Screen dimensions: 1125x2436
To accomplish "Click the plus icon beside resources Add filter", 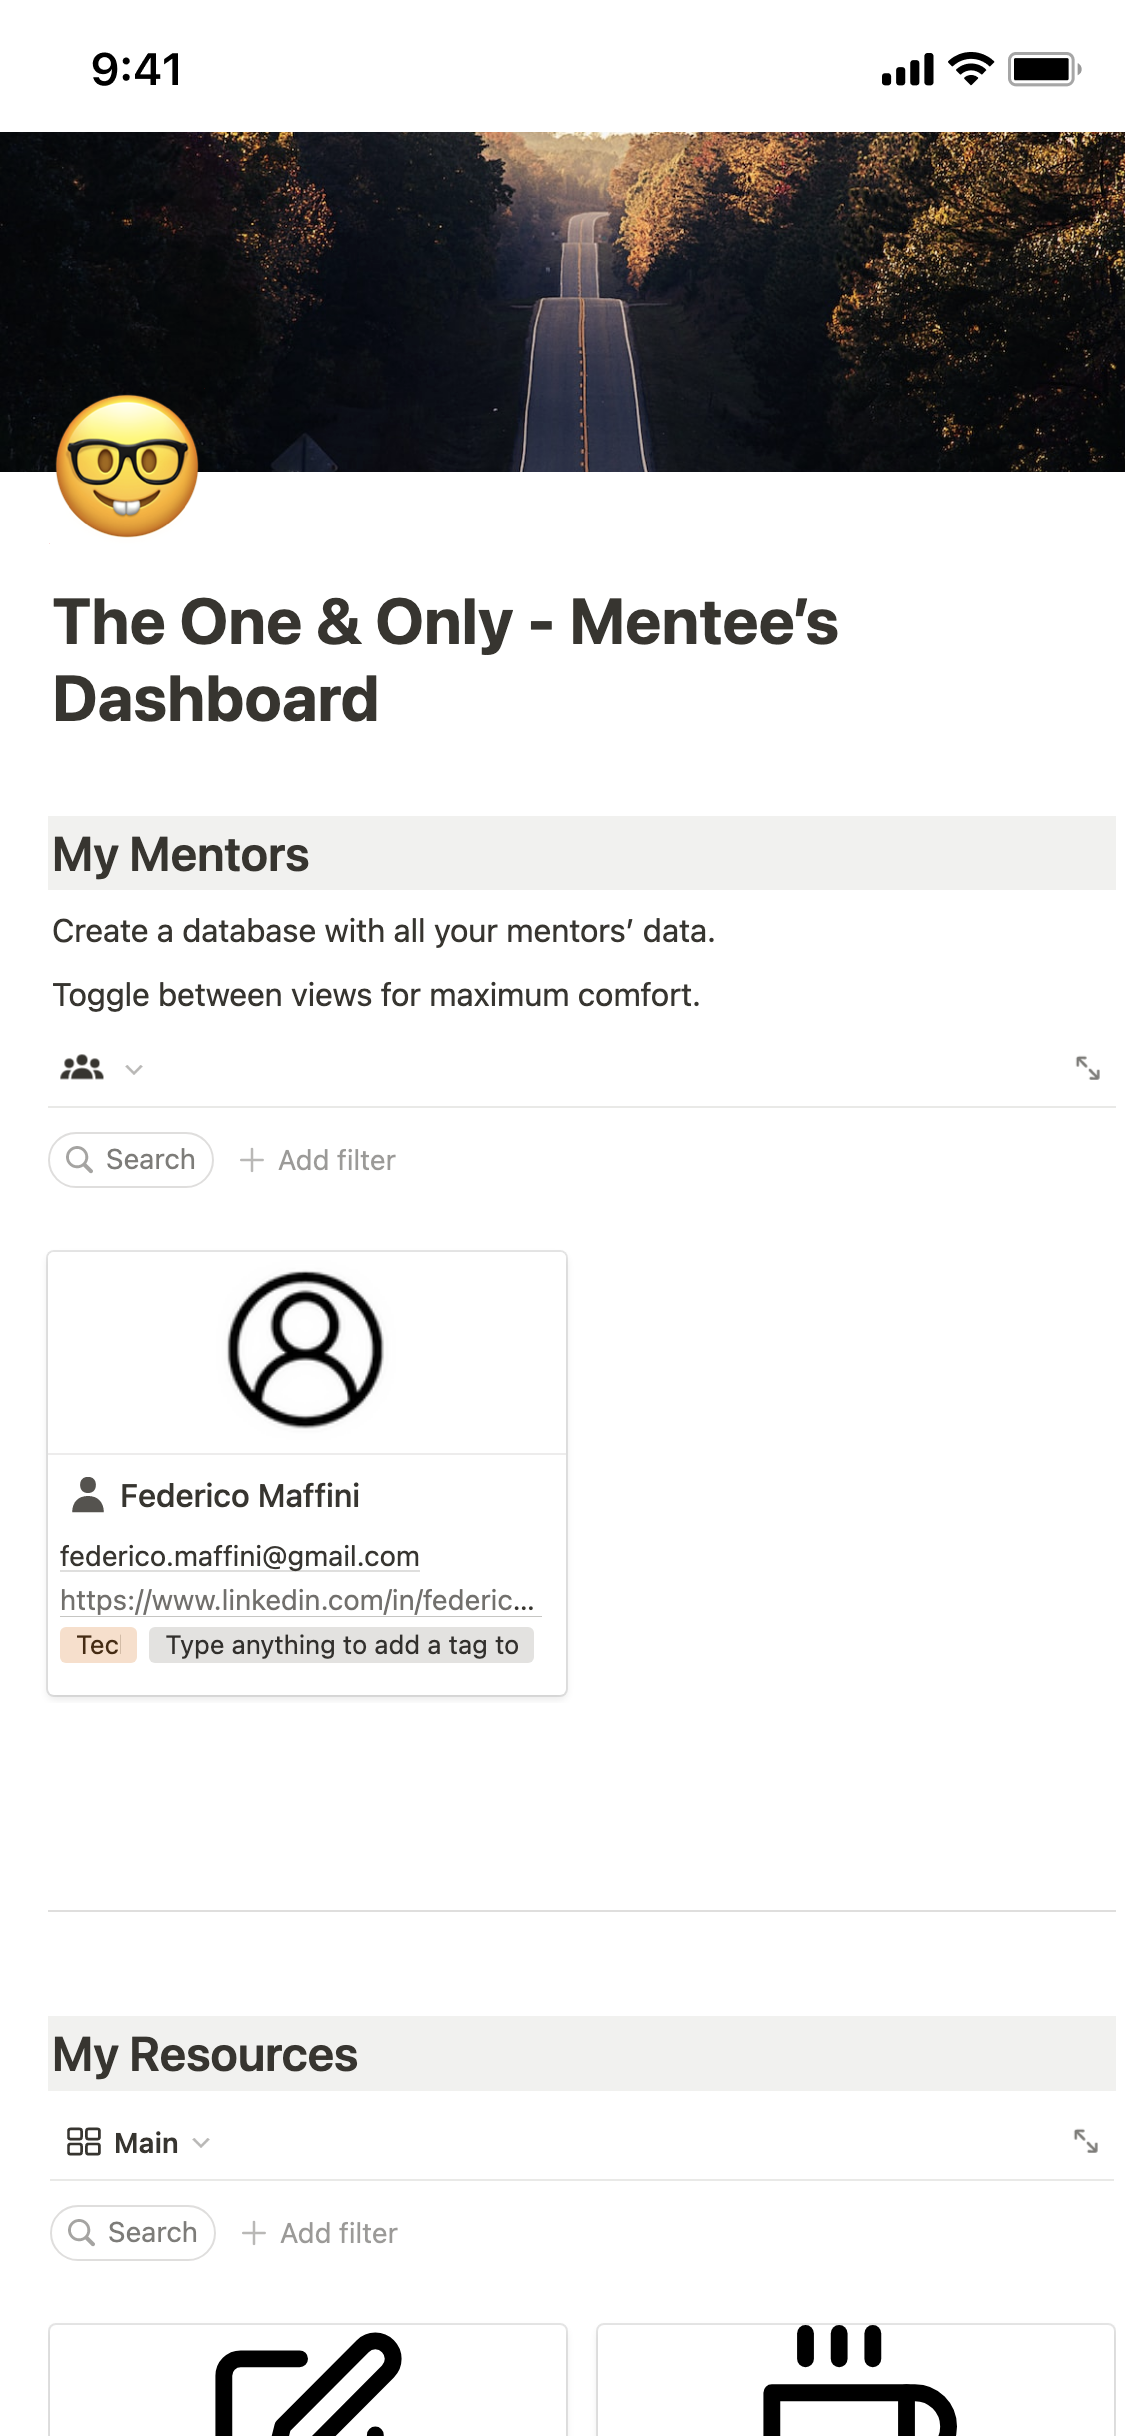I will click(x=254, y=2233).
